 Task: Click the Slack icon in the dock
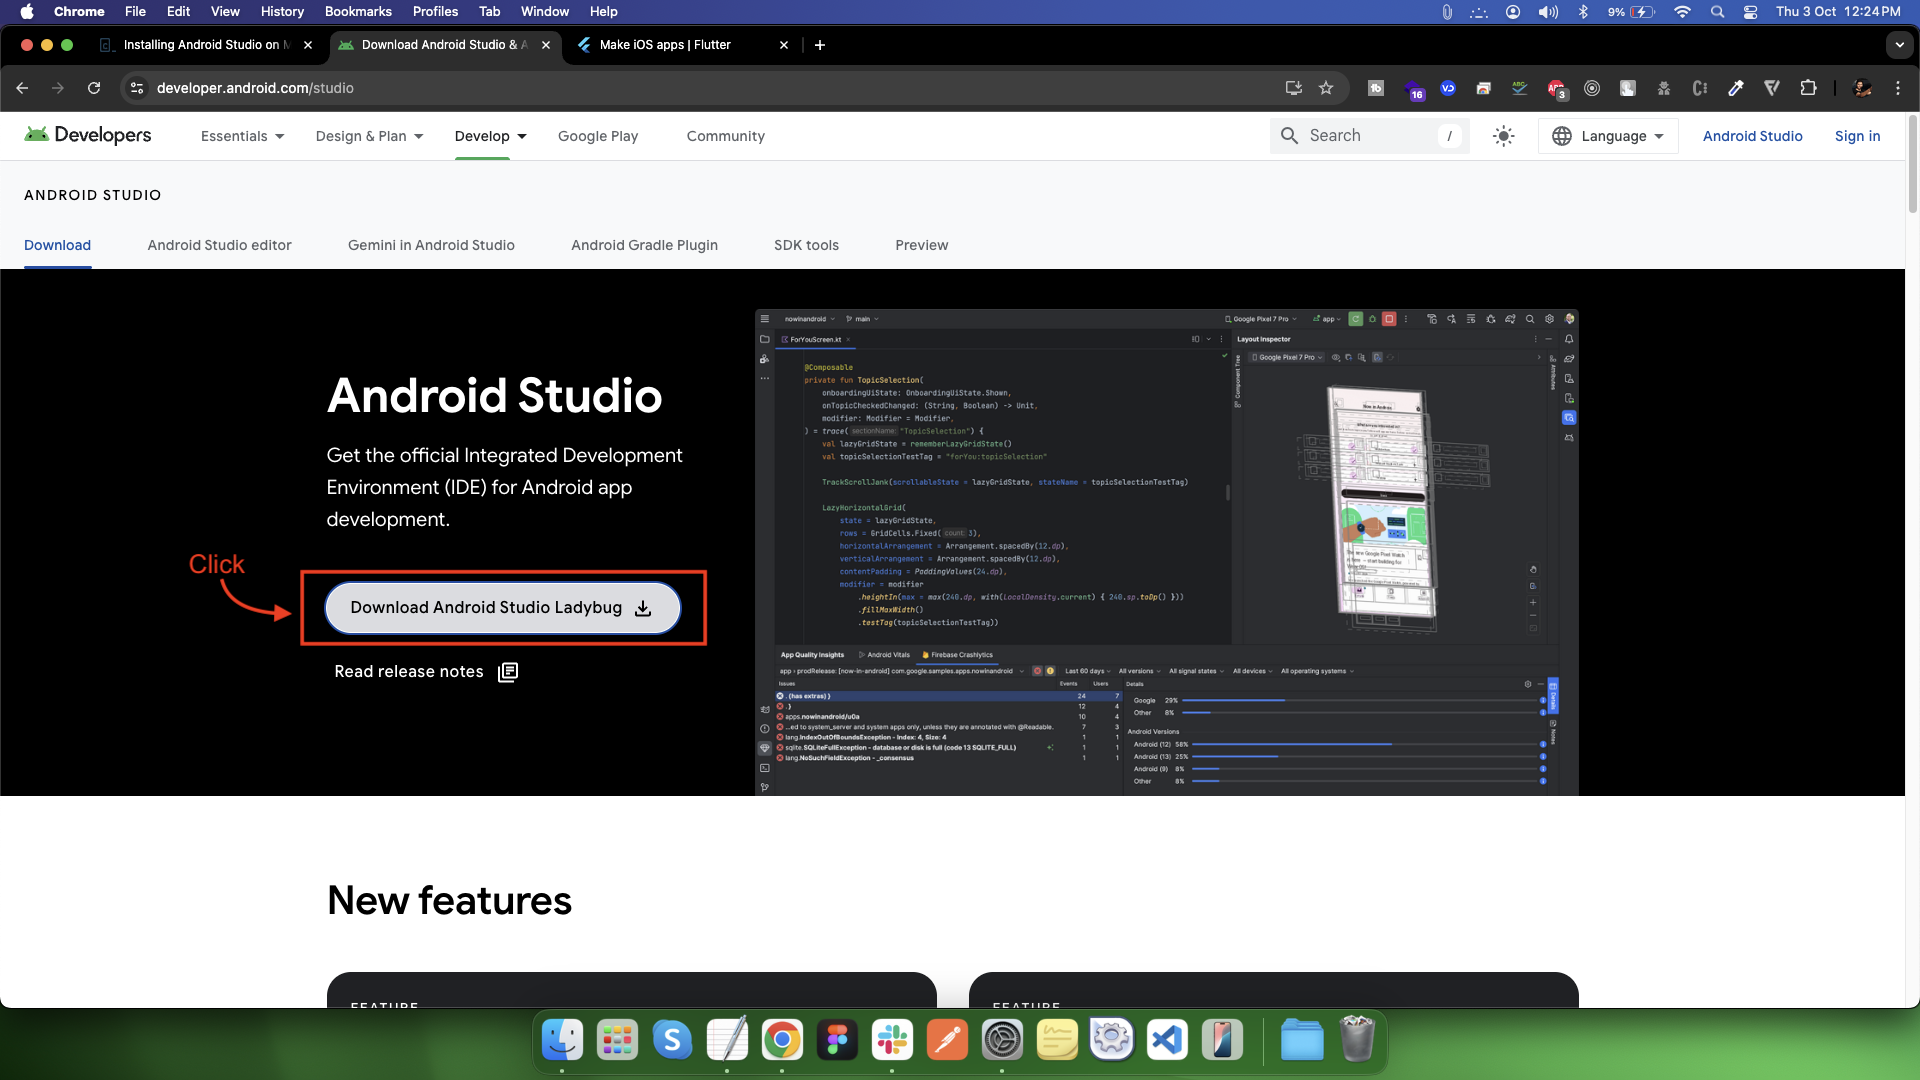pos(893,1040)
